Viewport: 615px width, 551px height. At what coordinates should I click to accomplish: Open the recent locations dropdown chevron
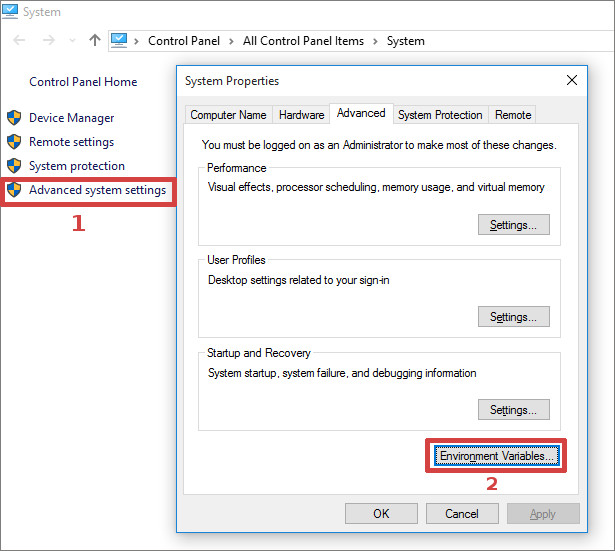73,41
